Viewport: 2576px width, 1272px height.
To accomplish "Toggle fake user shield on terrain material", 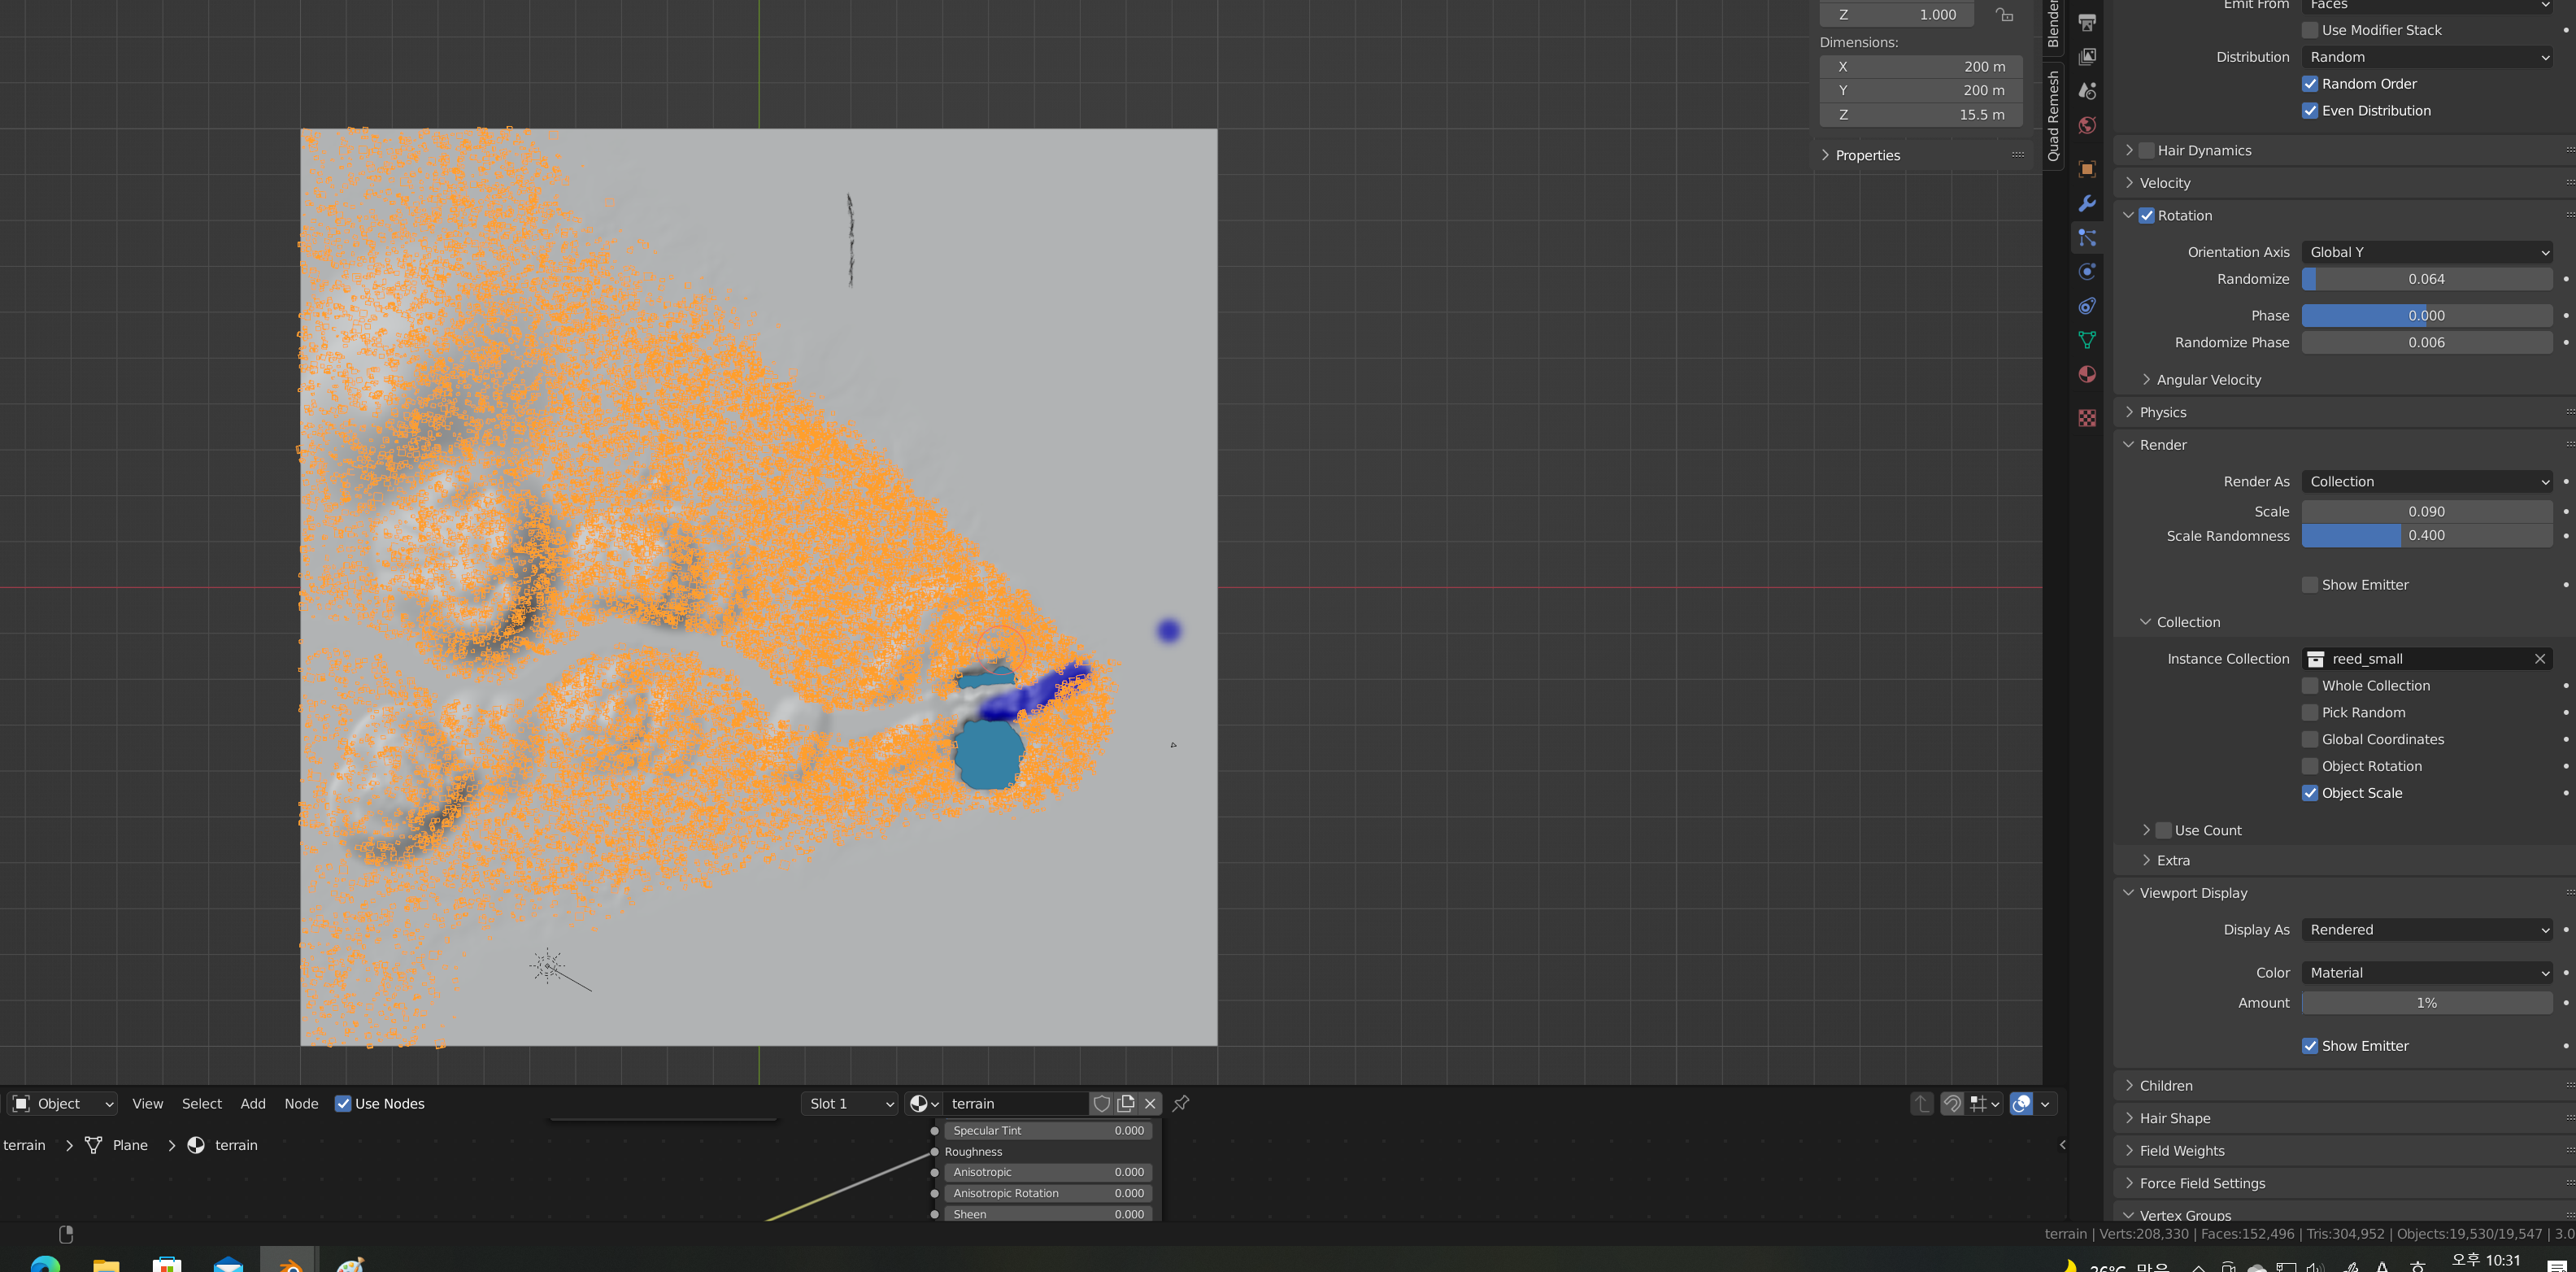I will [x=1101, y=1103].
